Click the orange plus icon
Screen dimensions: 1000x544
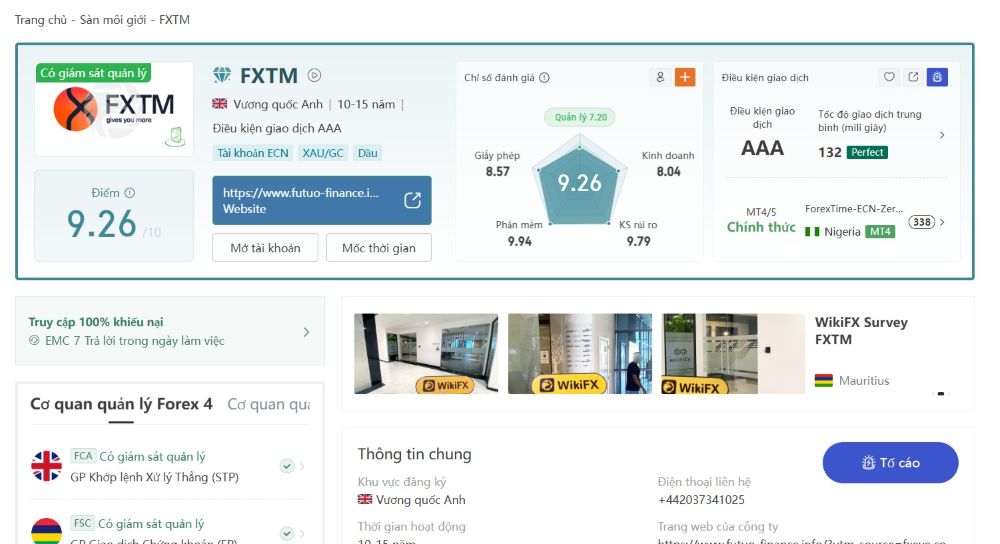[685, 77]
